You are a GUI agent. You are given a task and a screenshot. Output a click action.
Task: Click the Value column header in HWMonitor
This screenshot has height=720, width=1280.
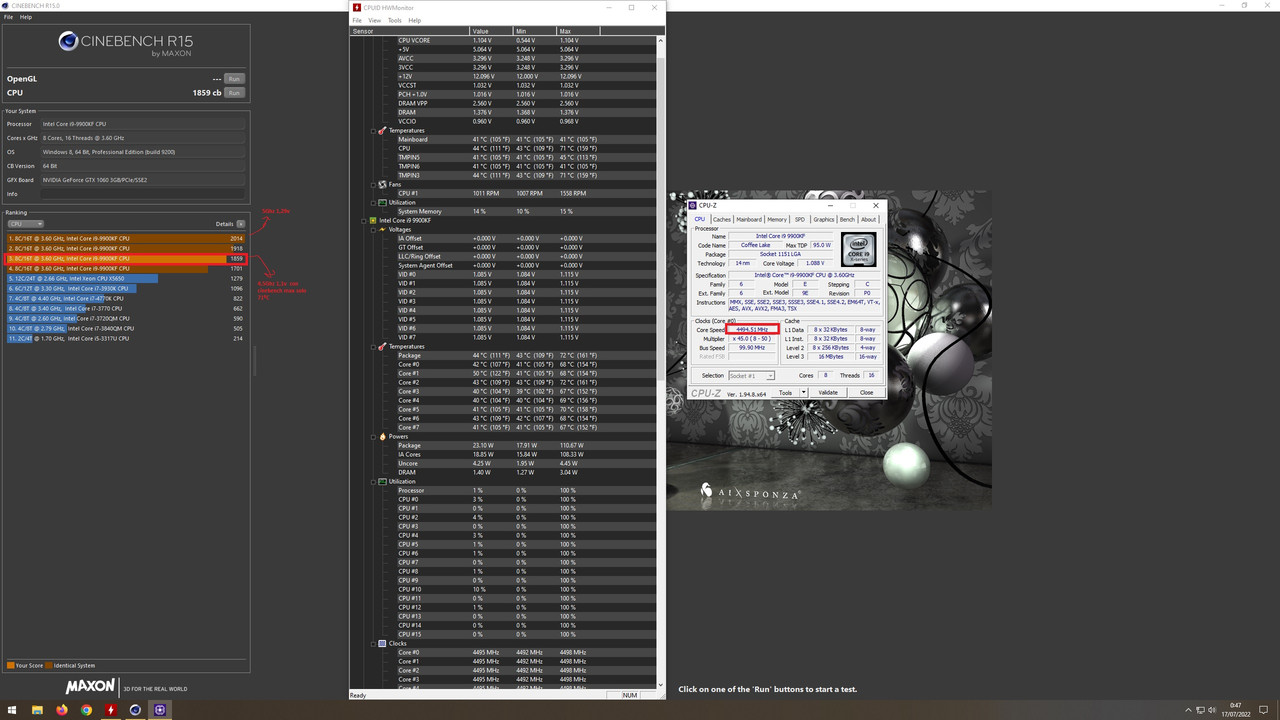491,31
